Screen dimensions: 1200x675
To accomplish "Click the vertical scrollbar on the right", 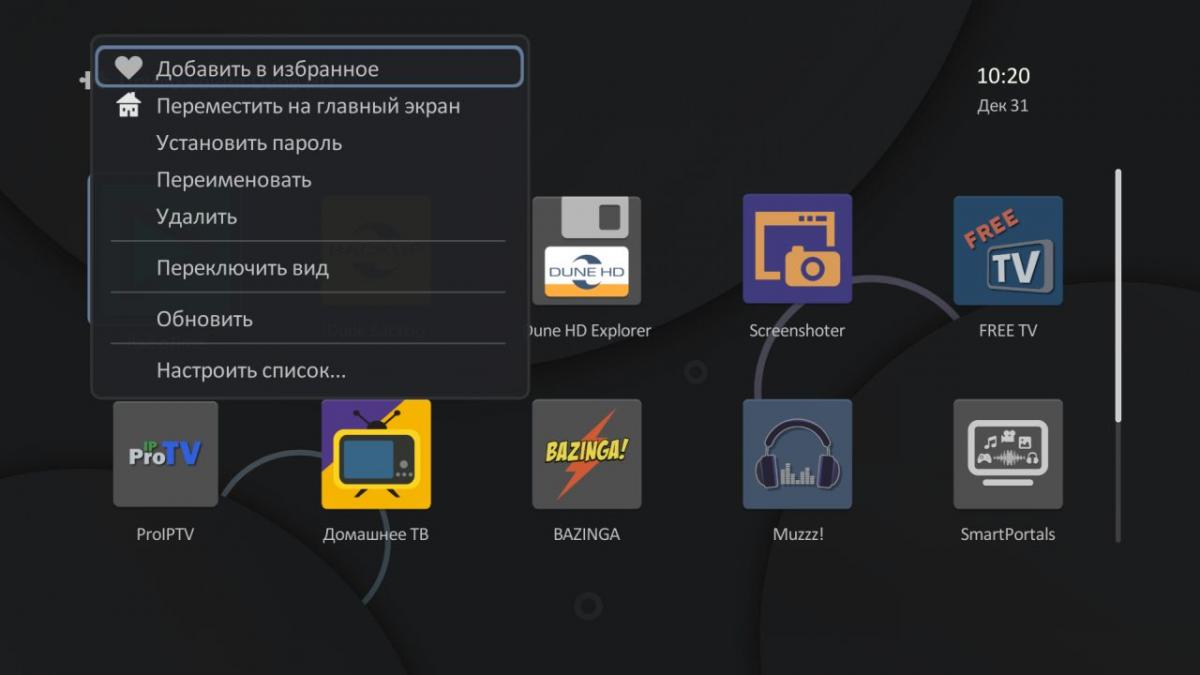I will click(x=1118, y=355).
